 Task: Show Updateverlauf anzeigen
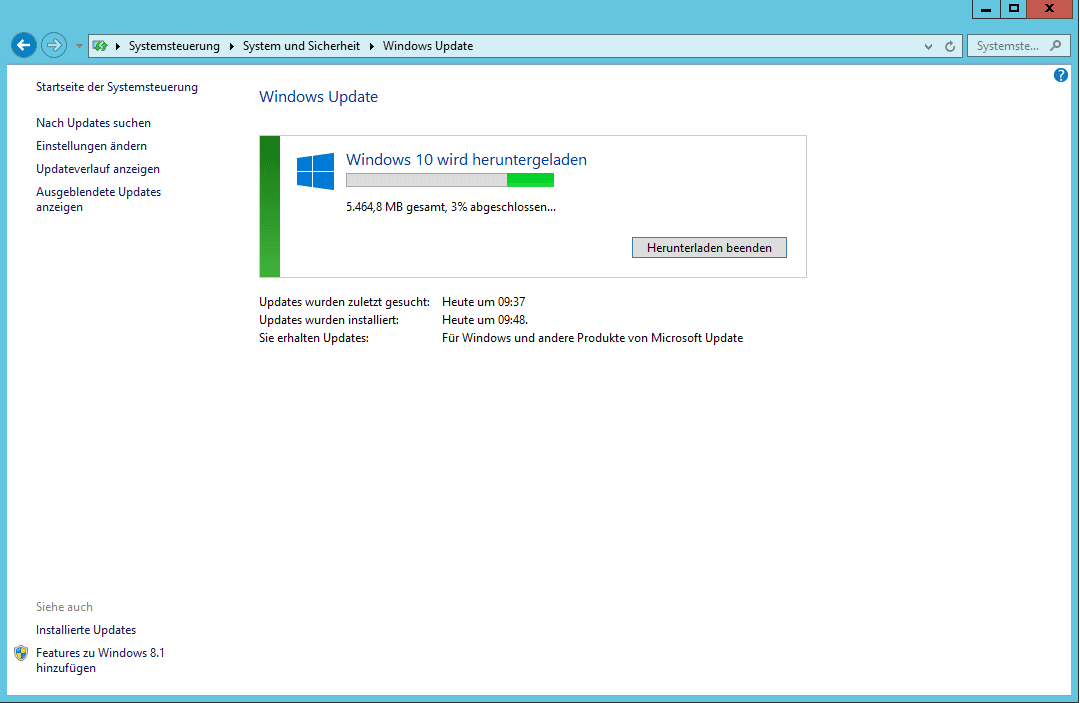click(x=98, y=169)
